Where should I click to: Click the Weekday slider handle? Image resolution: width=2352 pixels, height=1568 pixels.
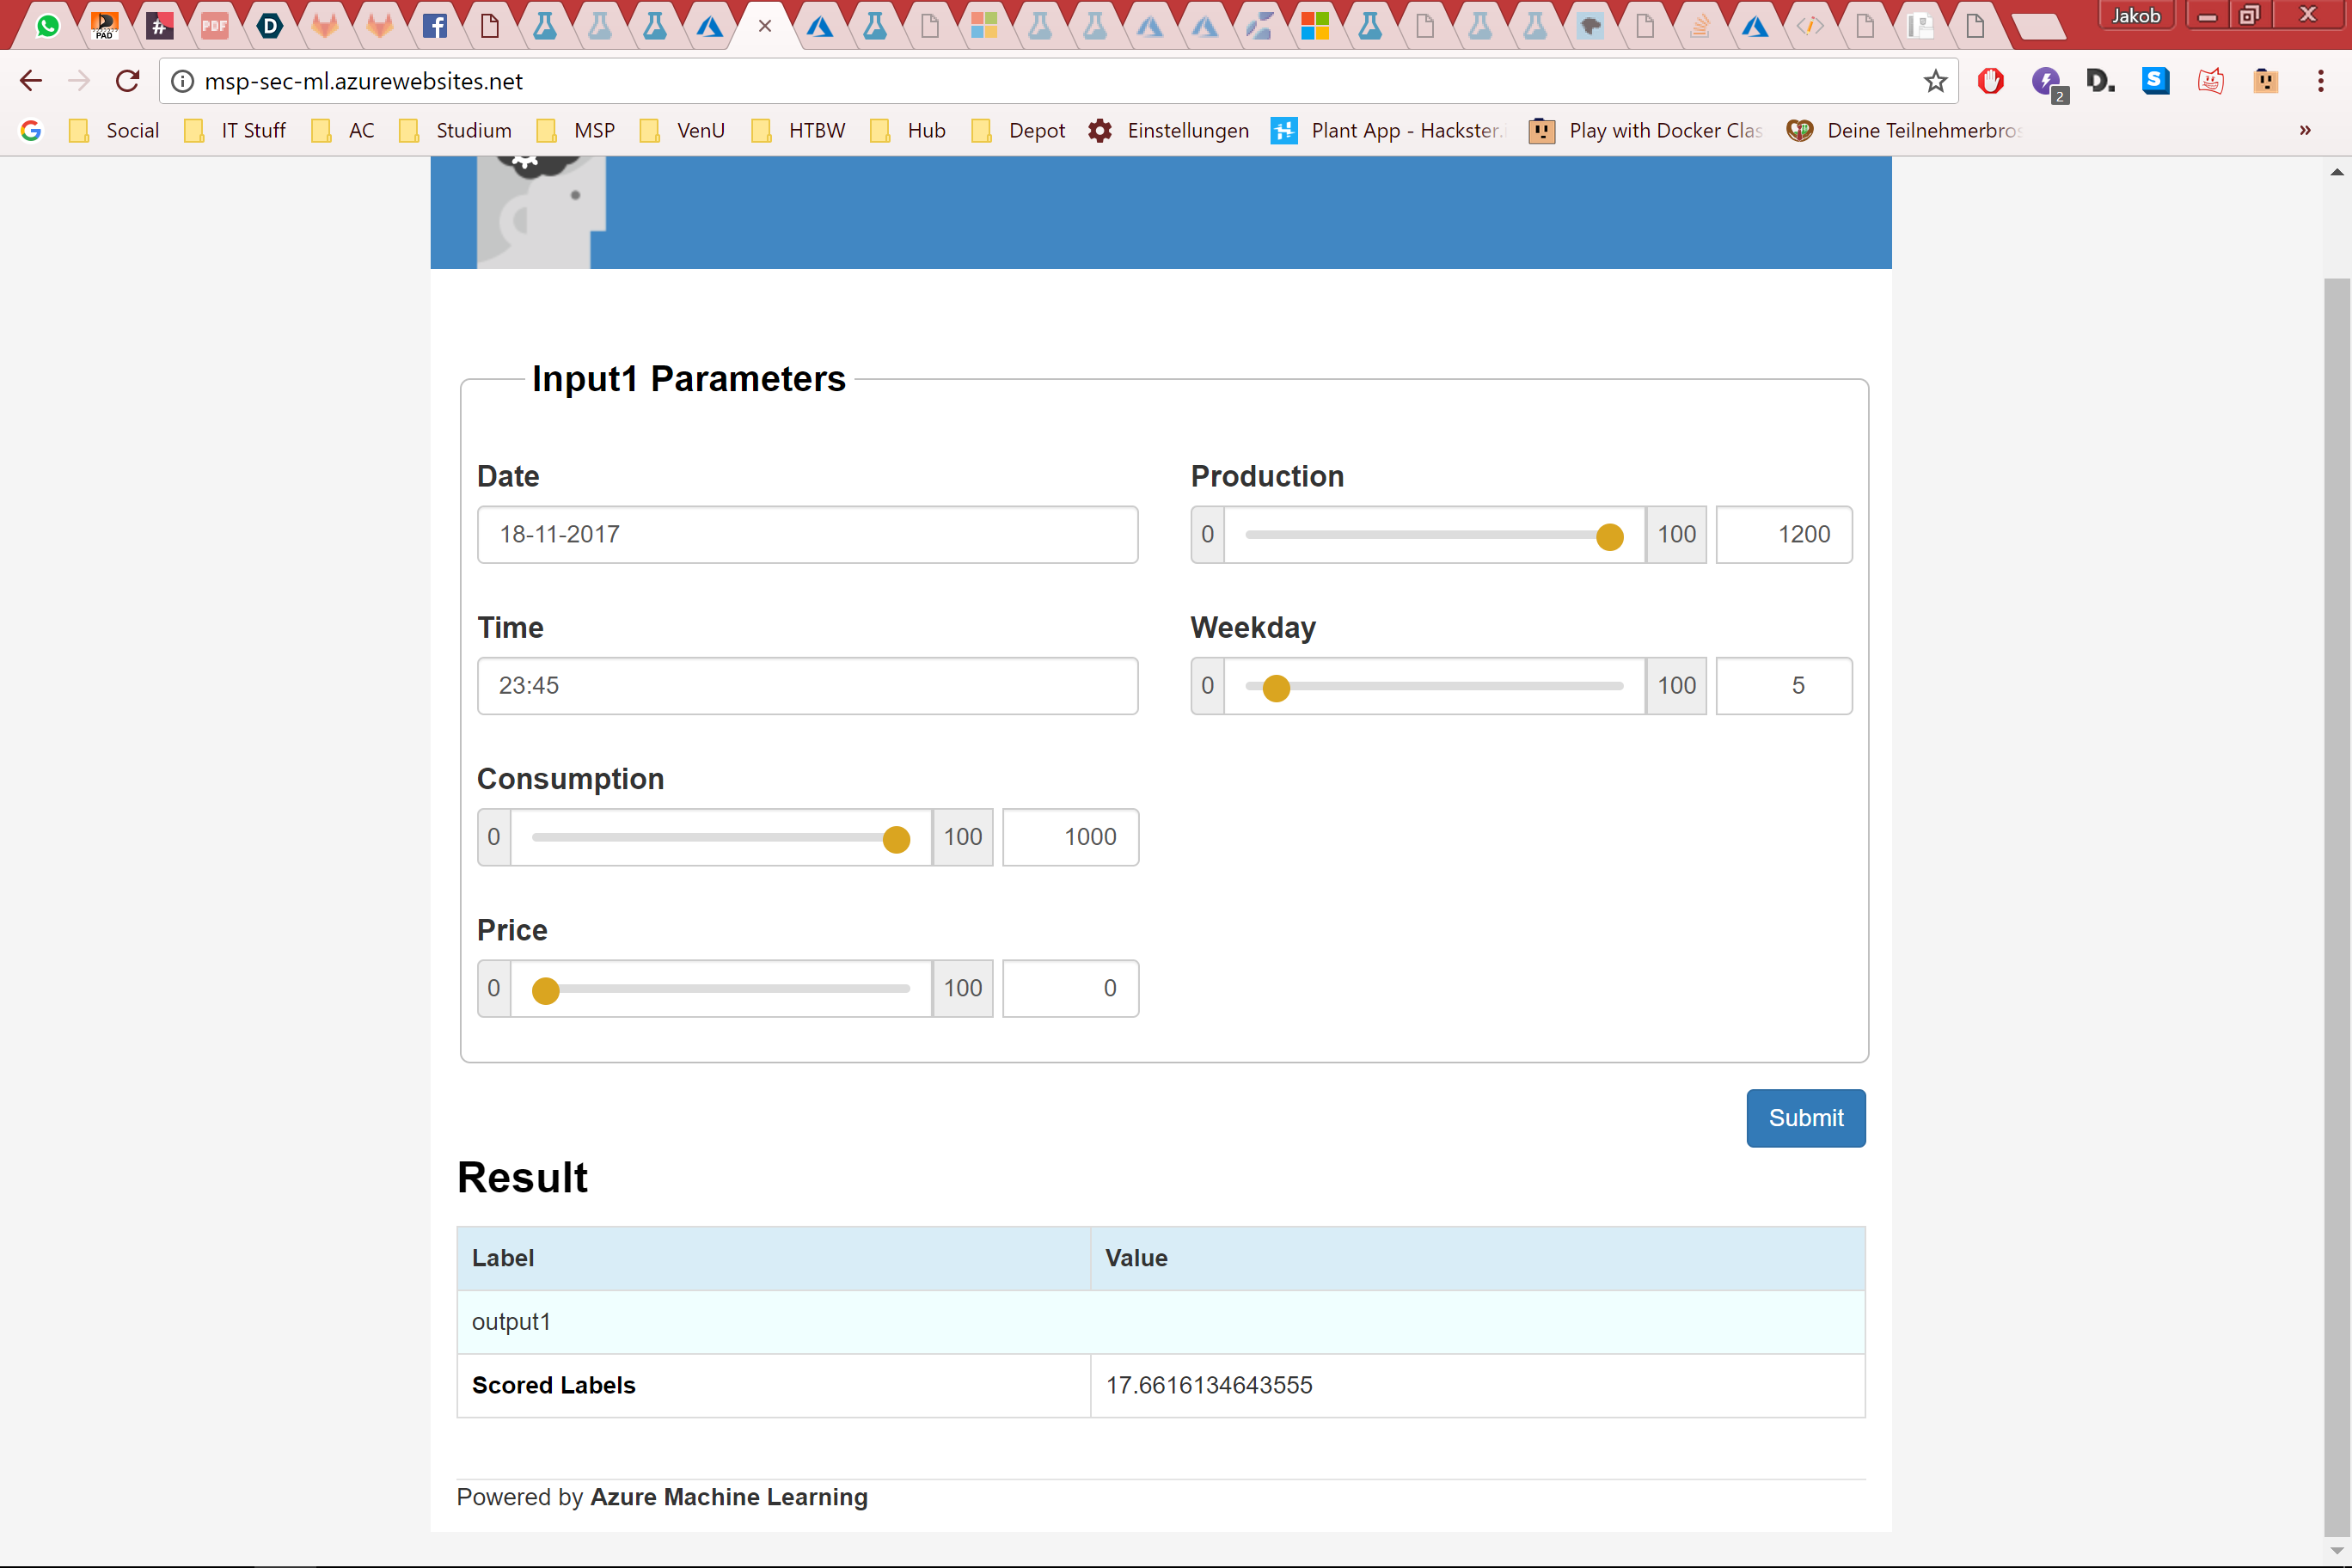coord(1275,688)
